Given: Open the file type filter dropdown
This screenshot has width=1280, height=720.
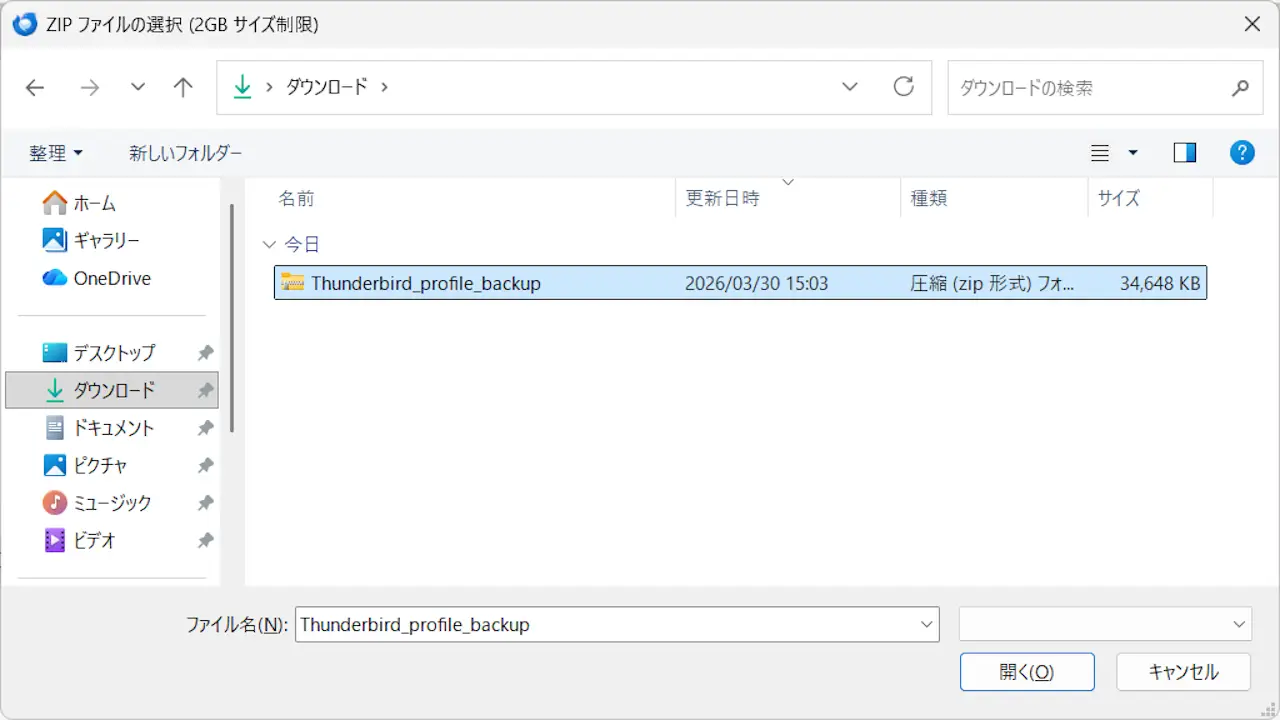Looking at the screenshot, I should (1104, 624).
